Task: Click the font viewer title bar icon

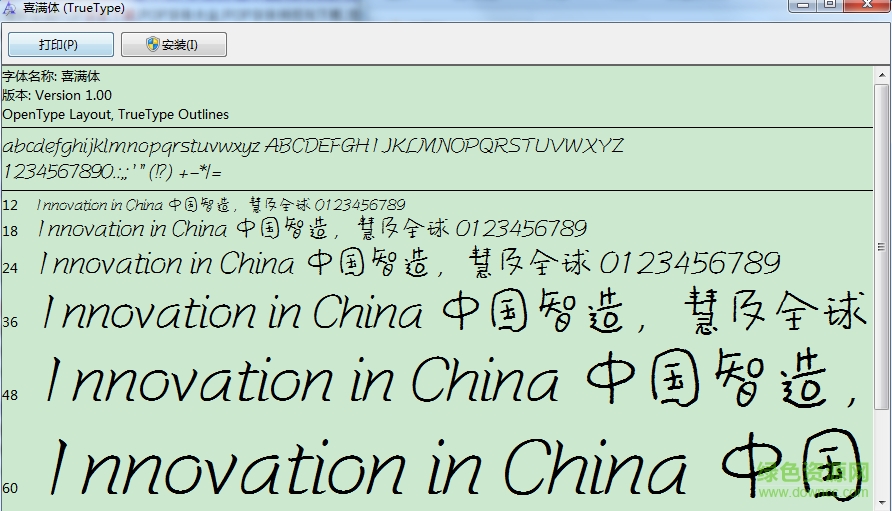Action: pyautogui.click(x=9, y=8)
